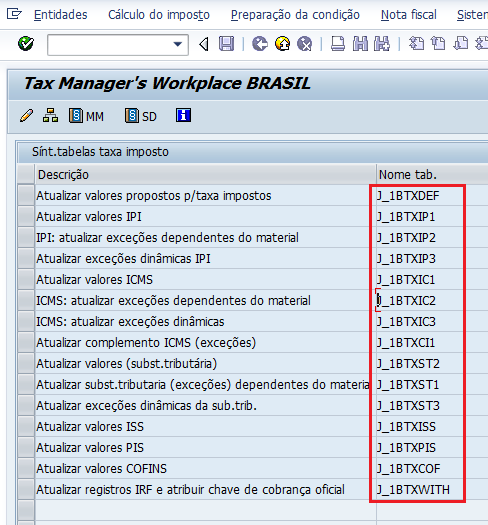Click the green Back arrow icon
The height and width of the screenshot is (525, 488).
click(260, 44)
